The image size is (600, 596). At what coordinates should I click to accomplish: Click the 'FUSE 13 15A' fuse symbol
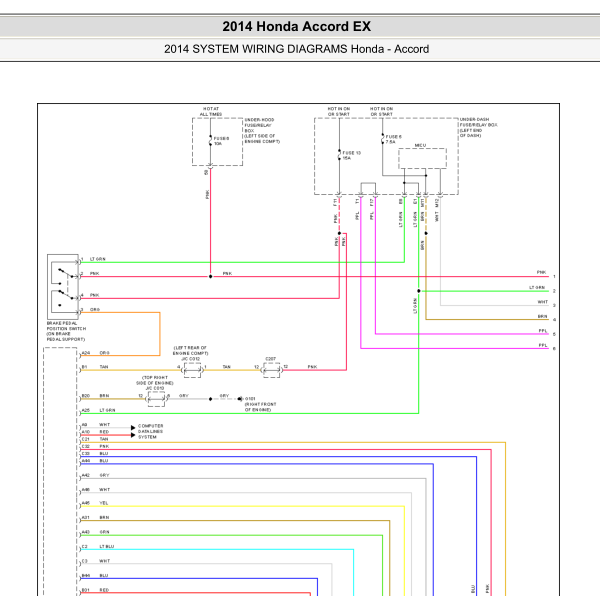[339, 155]
